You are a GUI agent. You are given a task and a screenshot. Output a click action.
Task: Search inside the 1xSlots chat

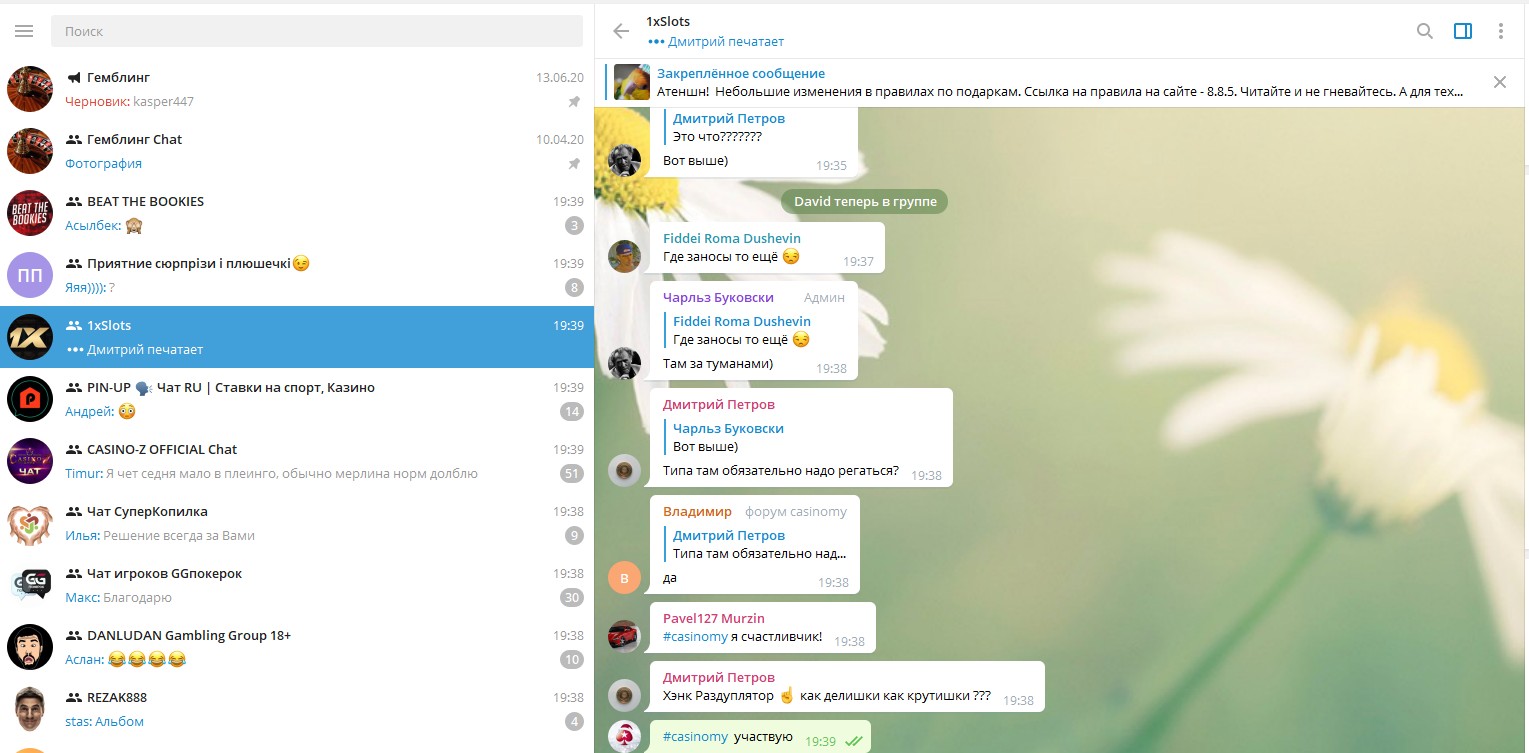pyautogui.click(x=1425, y=31)
